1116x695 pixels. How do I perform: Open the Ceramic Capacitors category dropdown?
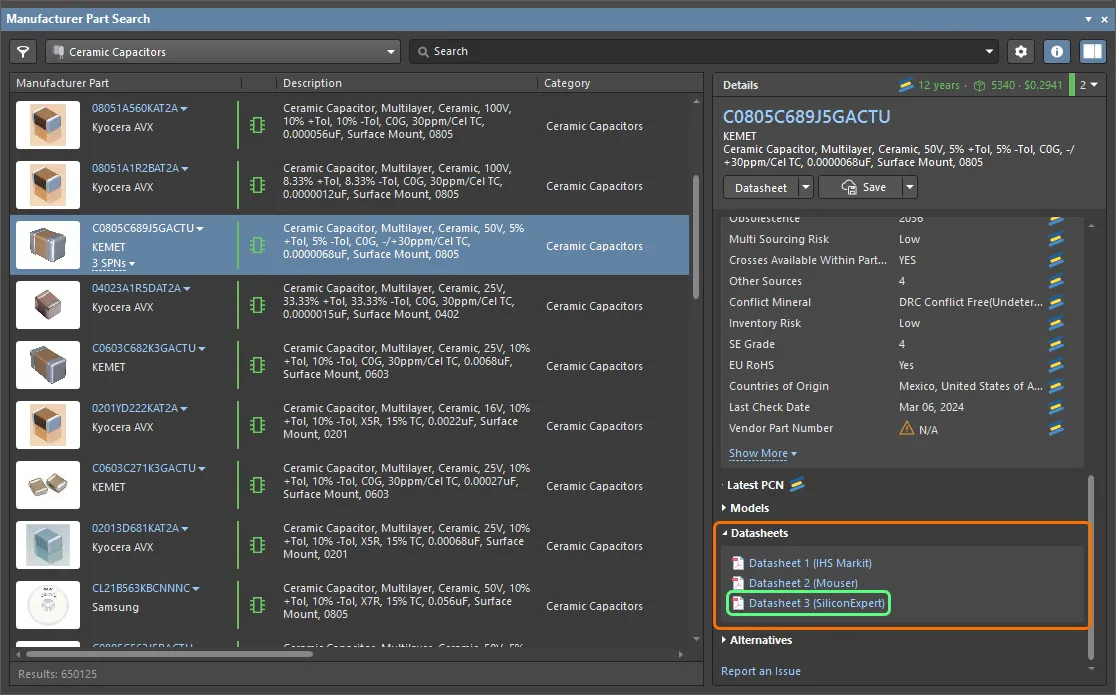(x=223, y=51)
